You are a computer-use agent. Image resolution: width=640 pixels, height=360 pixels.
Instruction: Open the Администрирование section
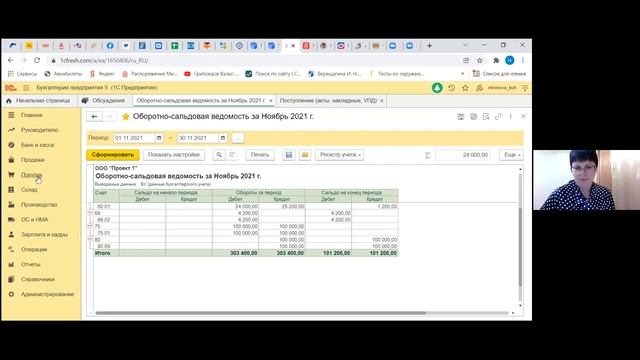pos(48,294)
